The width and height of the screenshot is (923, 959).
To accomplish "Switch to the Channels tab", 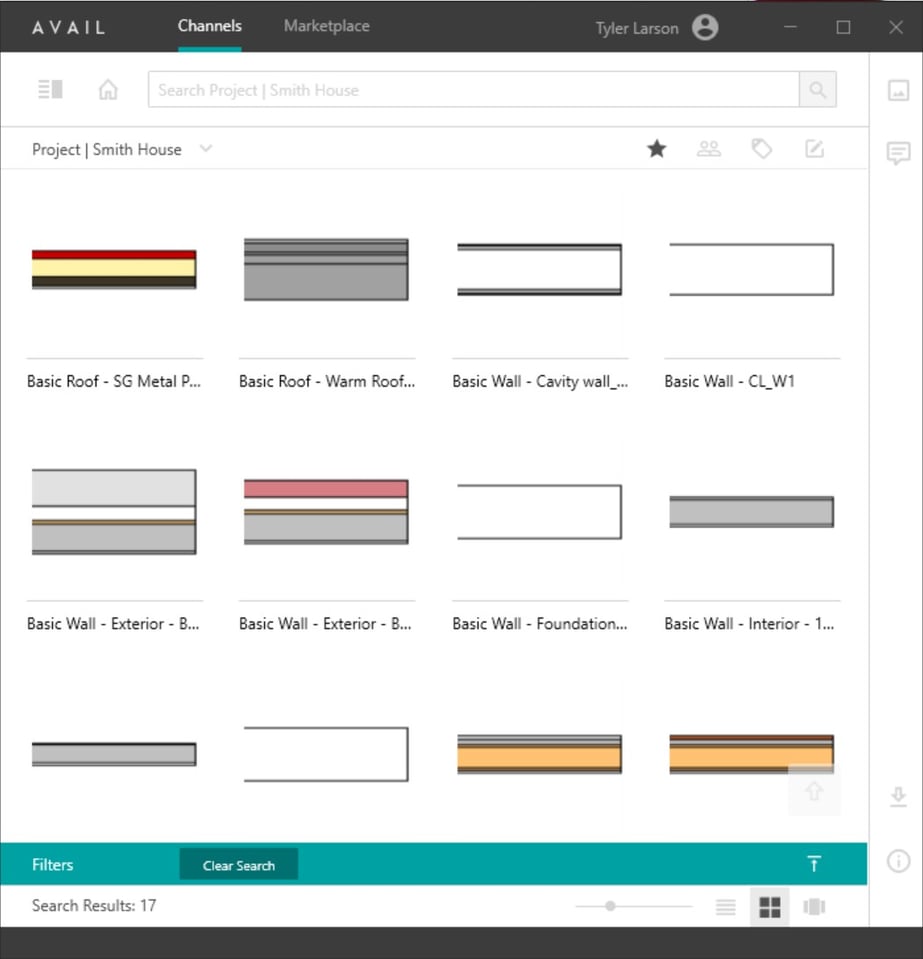I will [209, 27].
